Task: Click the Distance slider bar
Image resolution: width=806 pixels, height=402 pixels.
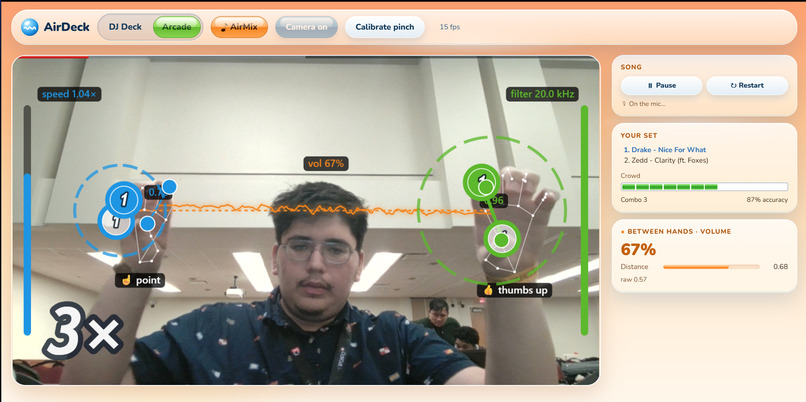Action: pyautogui.click(x=711, y=267)
